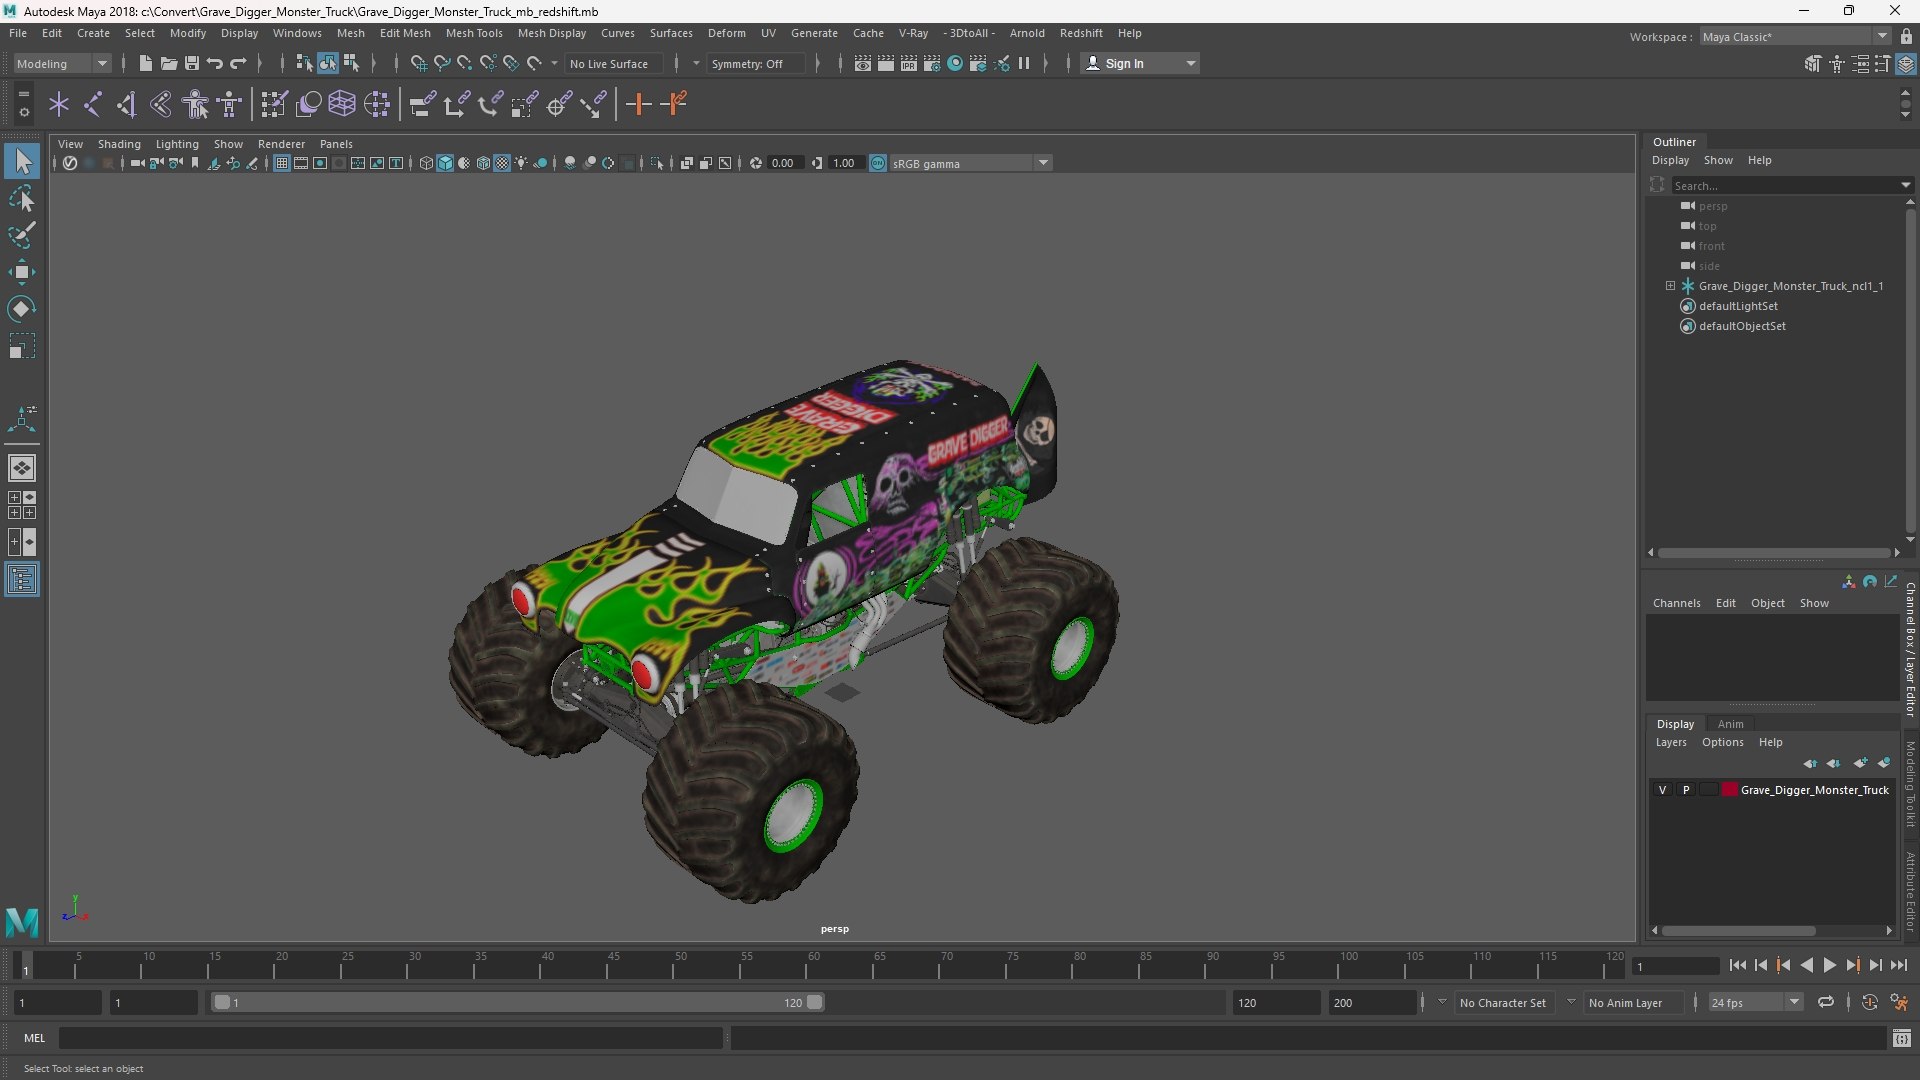Open Render Settings icon
The width and height of the screenshot is (1920, 1080).
(931, 63)
